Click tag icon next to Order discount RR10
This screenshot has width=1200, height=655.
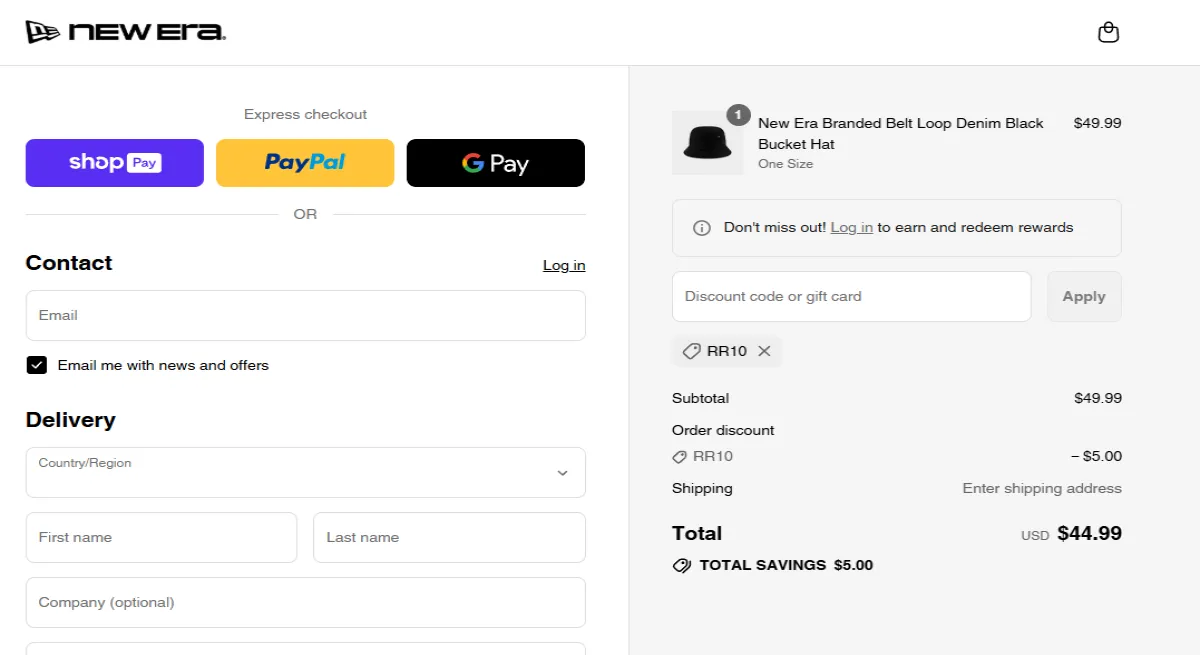(680, 456)
